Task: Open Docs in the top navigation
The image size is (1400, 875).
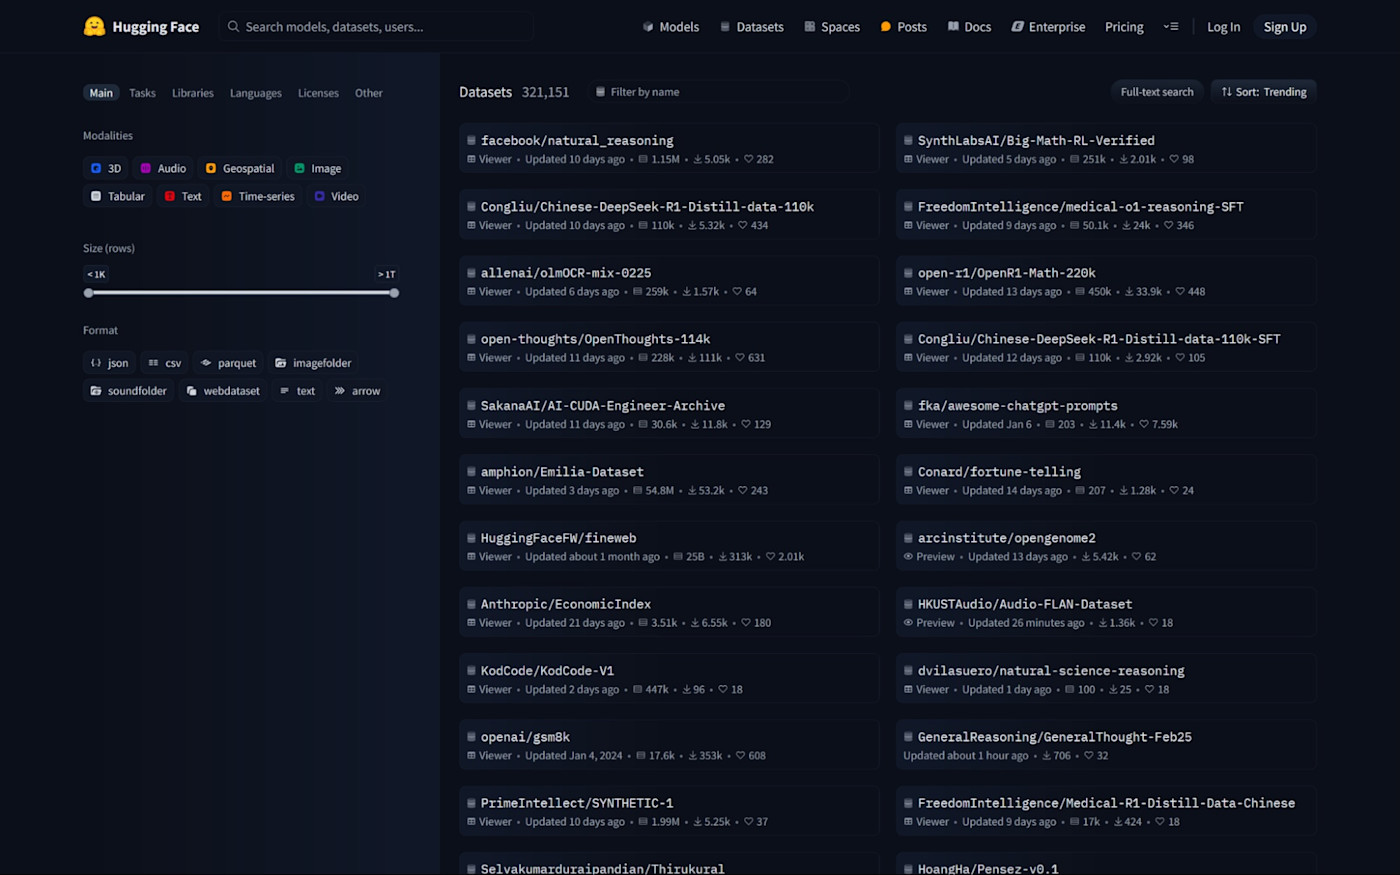Action: [969, 27]
